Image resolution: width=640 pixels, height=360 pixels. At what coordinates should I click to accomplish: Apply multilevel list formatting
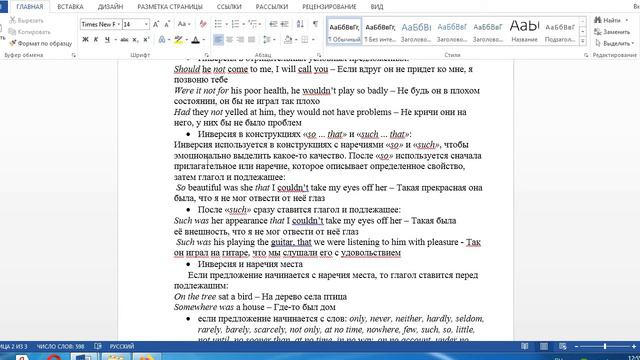252,24
